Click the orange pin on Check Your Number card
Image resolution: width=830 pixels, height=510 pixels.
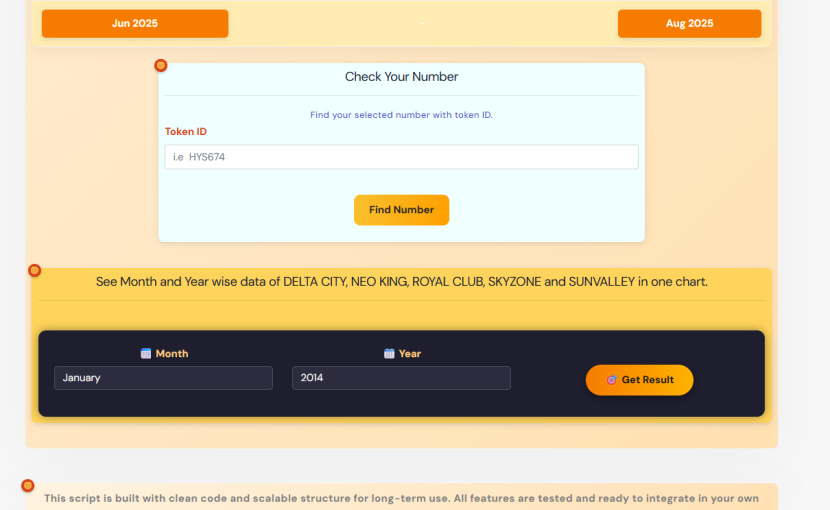pos(160,65)
